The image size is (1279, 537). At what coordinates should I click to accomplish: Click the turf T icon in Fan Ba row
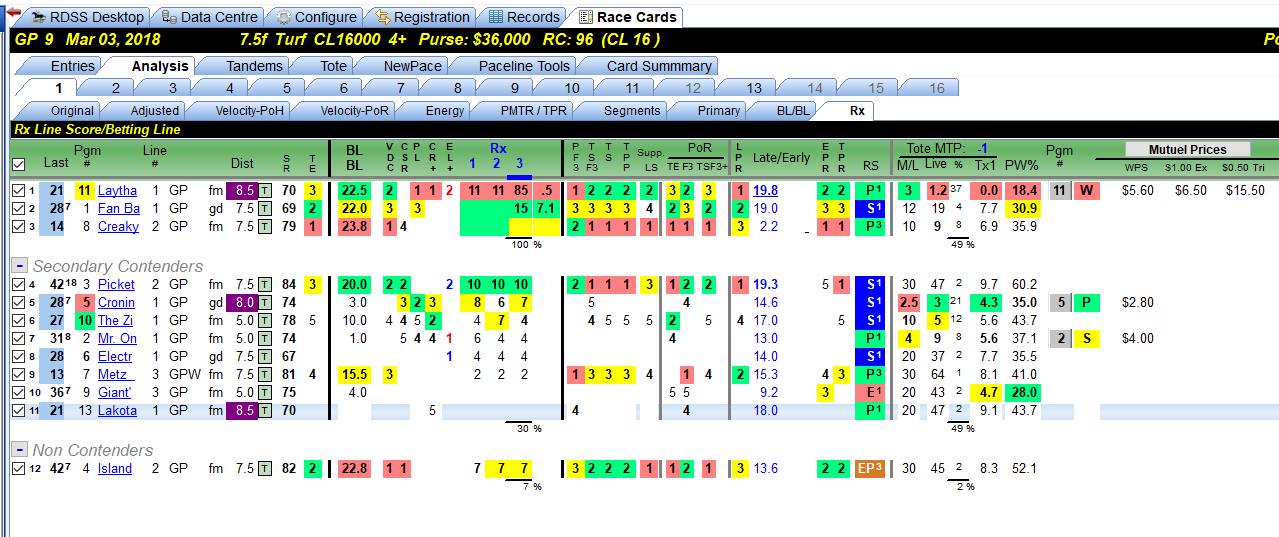(x=265, y=208)
